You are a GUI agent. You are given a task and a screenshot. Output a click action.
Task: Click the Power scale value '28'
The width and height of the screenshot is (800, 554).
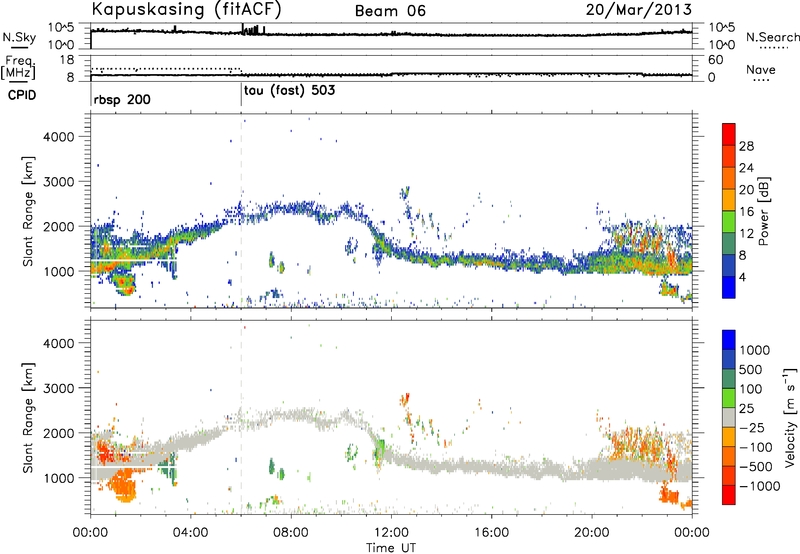746,146
